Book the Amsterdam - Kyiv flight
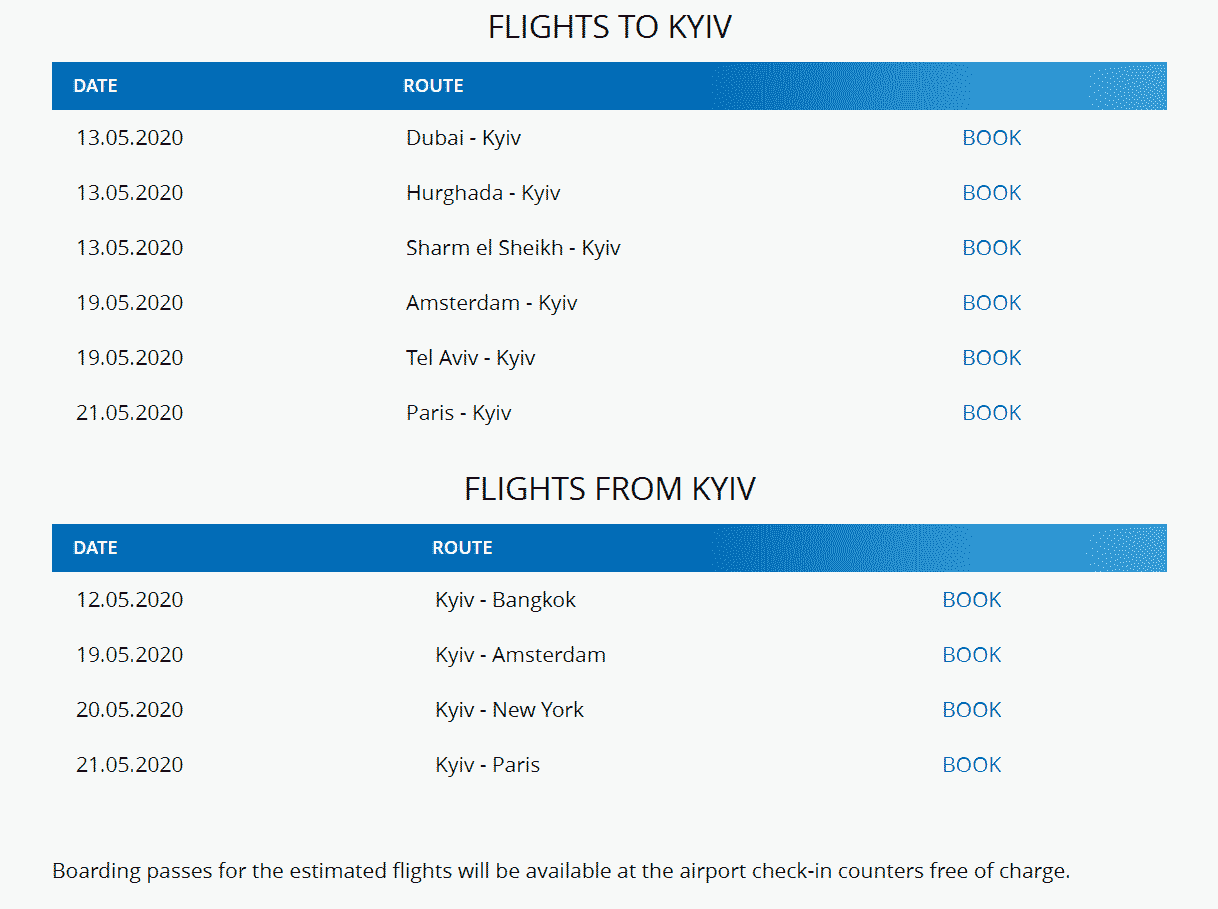Screen dimensions: 1218x909 (991, 303)
